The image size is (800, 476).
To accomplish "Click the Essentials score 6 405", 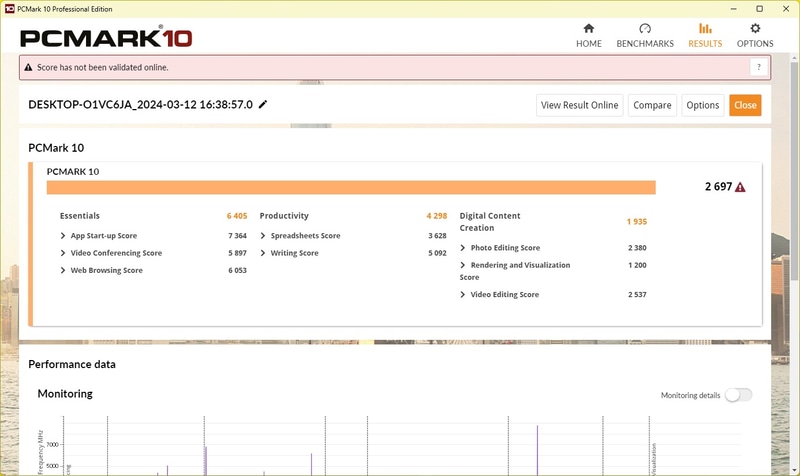I will [237, 216].
